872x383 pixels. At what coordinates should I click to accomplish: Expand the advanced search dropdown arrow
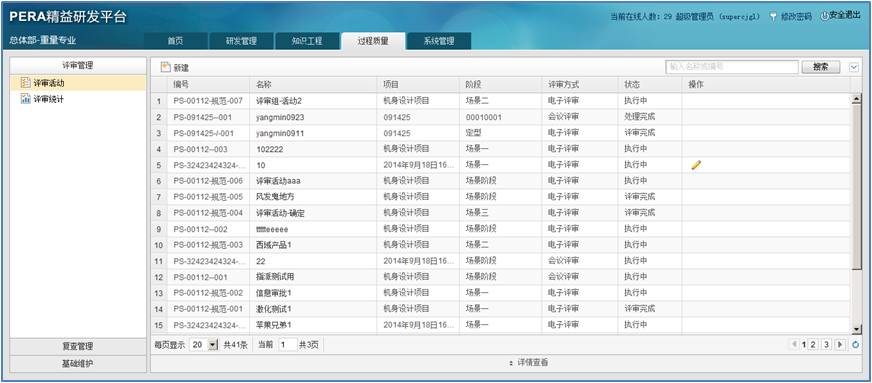(x=854, y=67)
